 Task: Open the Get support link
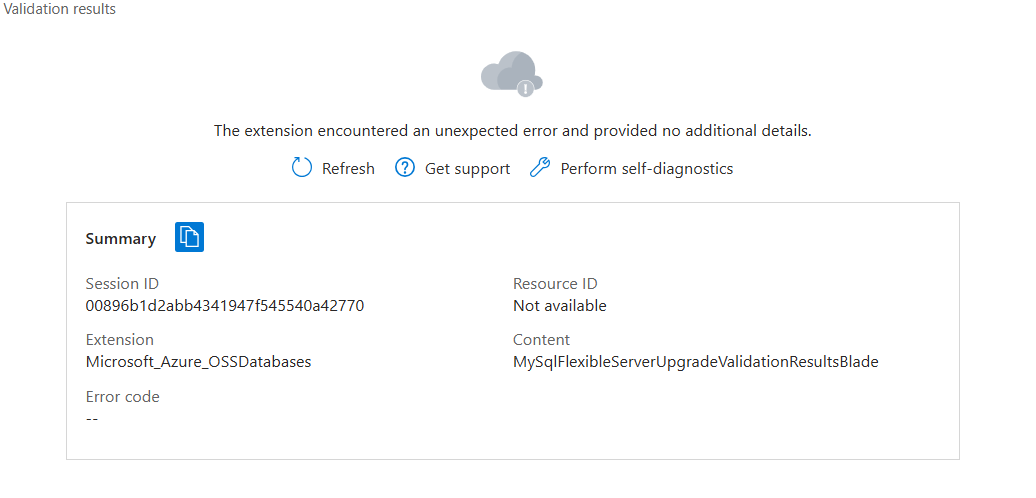point(467,169)
